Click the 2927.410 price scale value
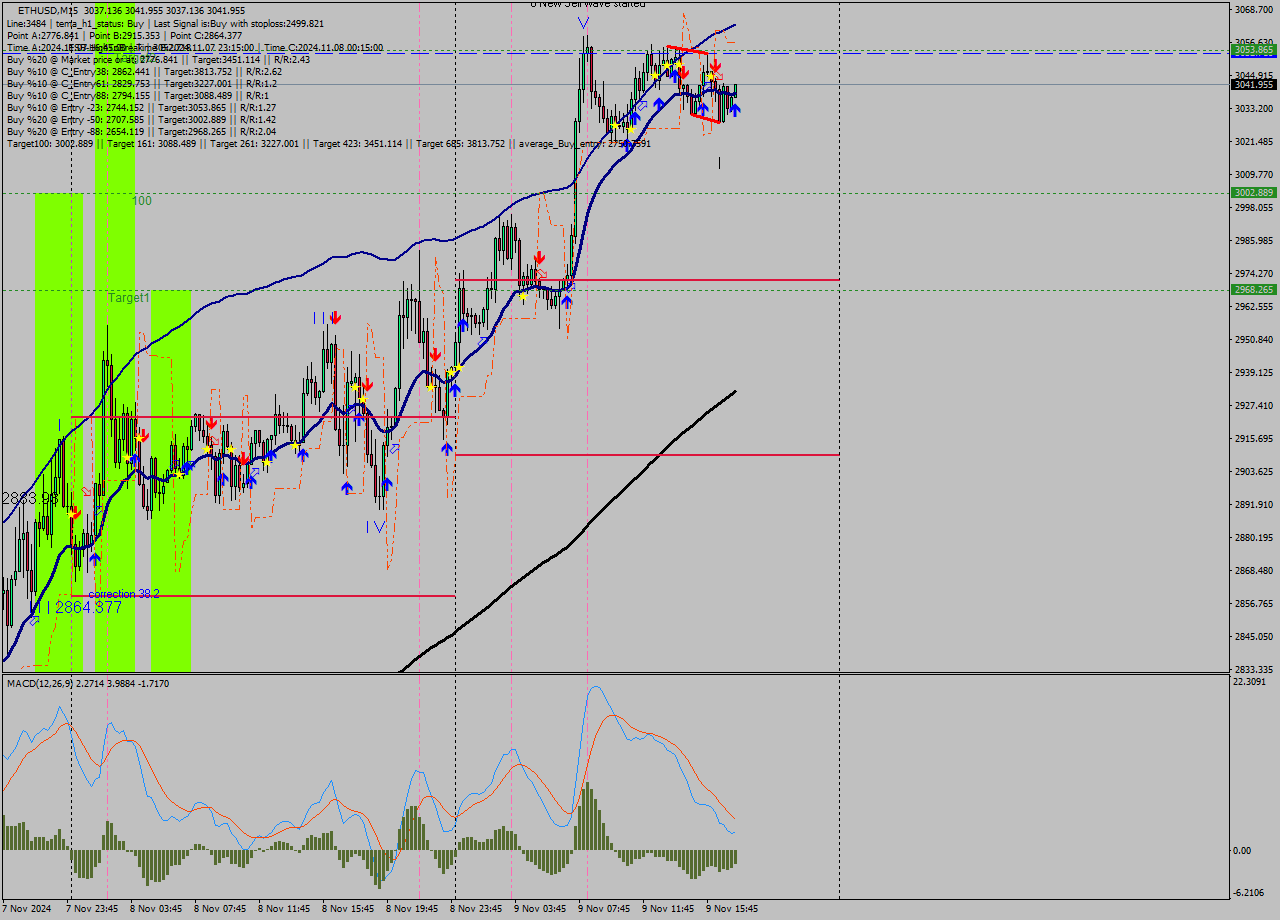This screenshot has width=1280, height=920. [1253, 405]
